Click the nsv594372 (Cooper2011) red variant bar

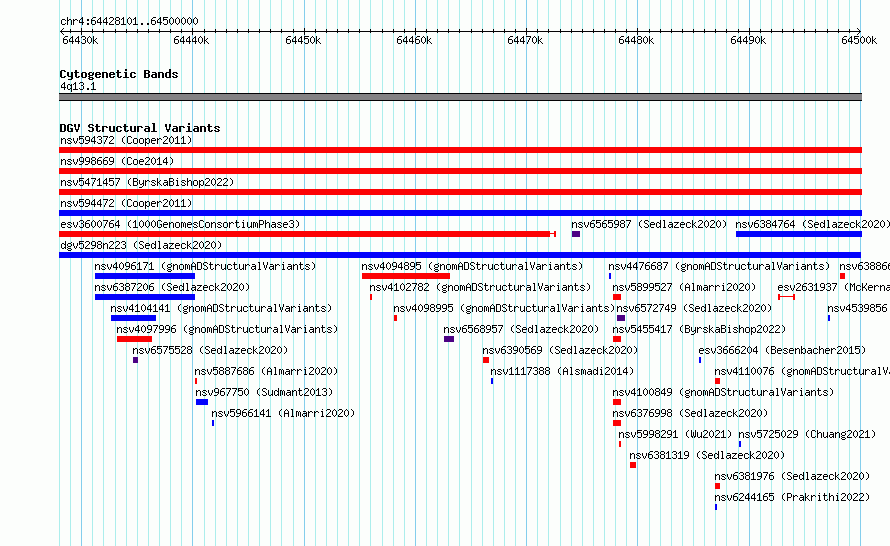pos(460,150)
